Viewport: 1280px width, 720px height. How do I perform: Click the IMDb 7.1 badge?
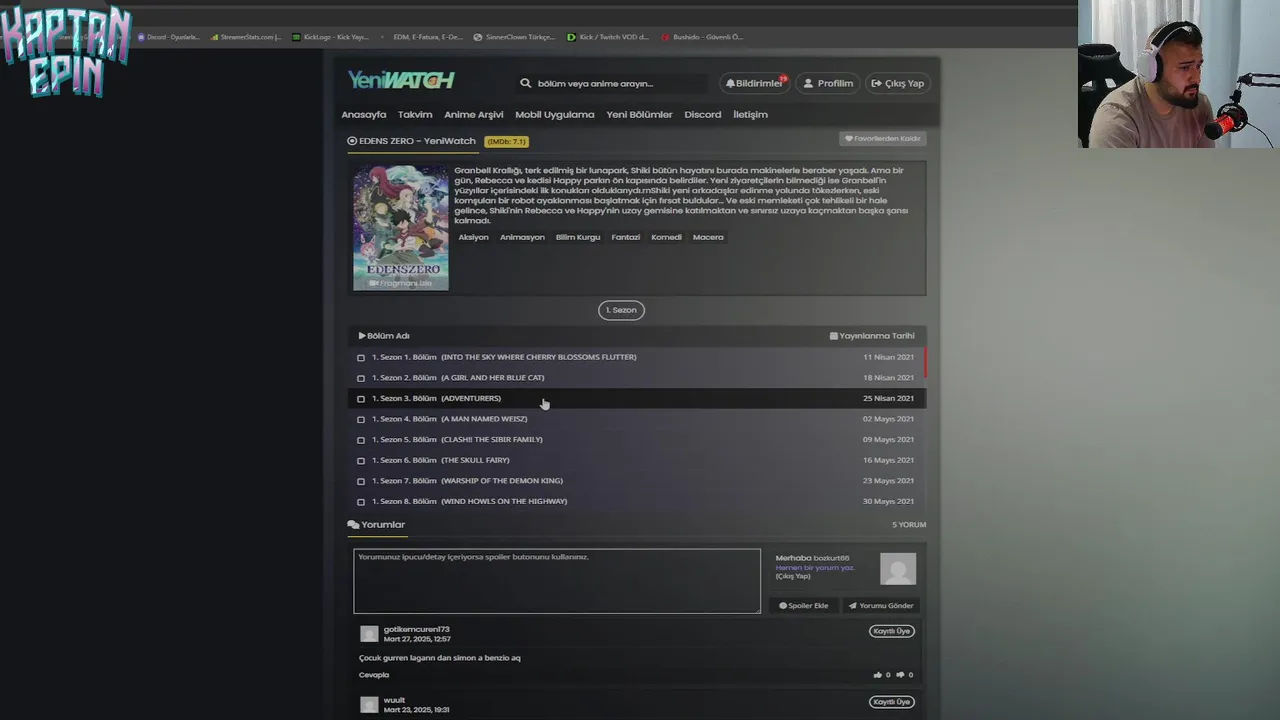pos(506,141)
